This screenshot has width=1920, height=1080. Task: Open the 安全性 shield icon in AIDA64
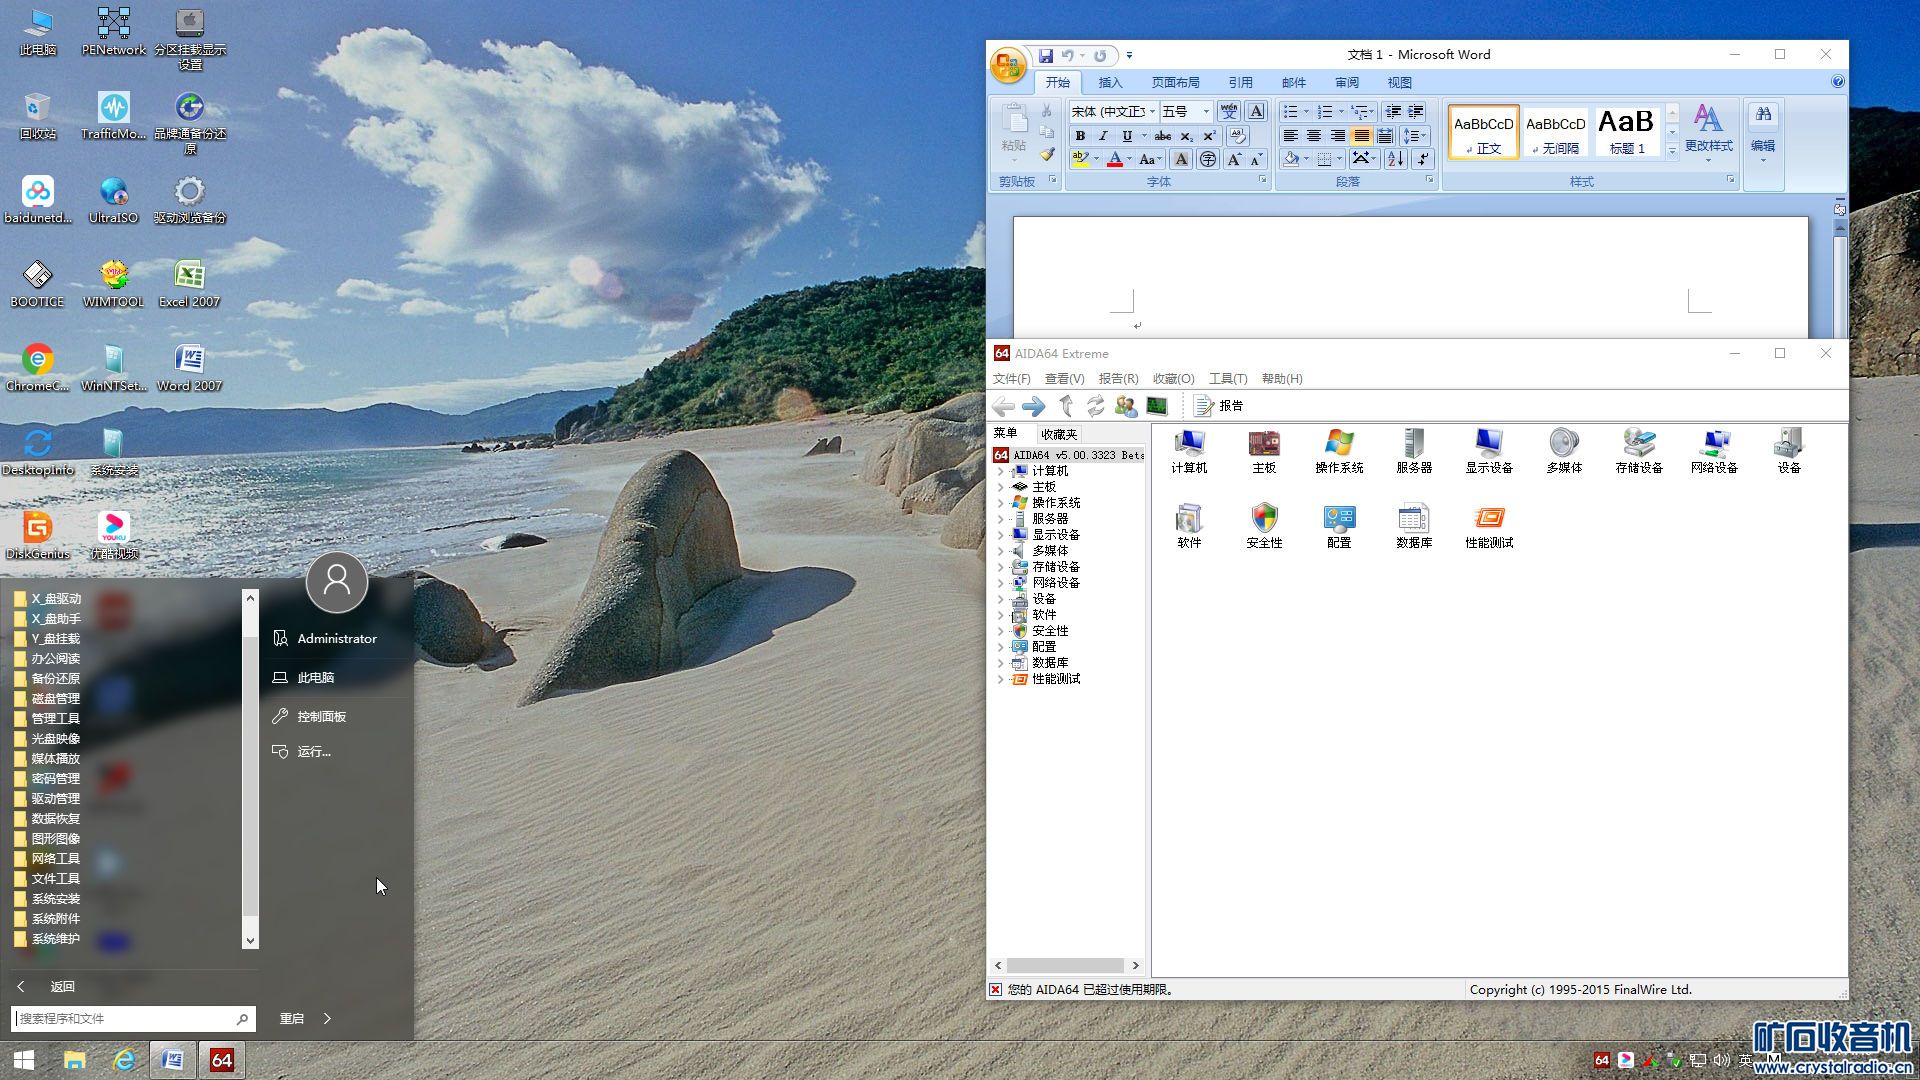(1264, 526)
